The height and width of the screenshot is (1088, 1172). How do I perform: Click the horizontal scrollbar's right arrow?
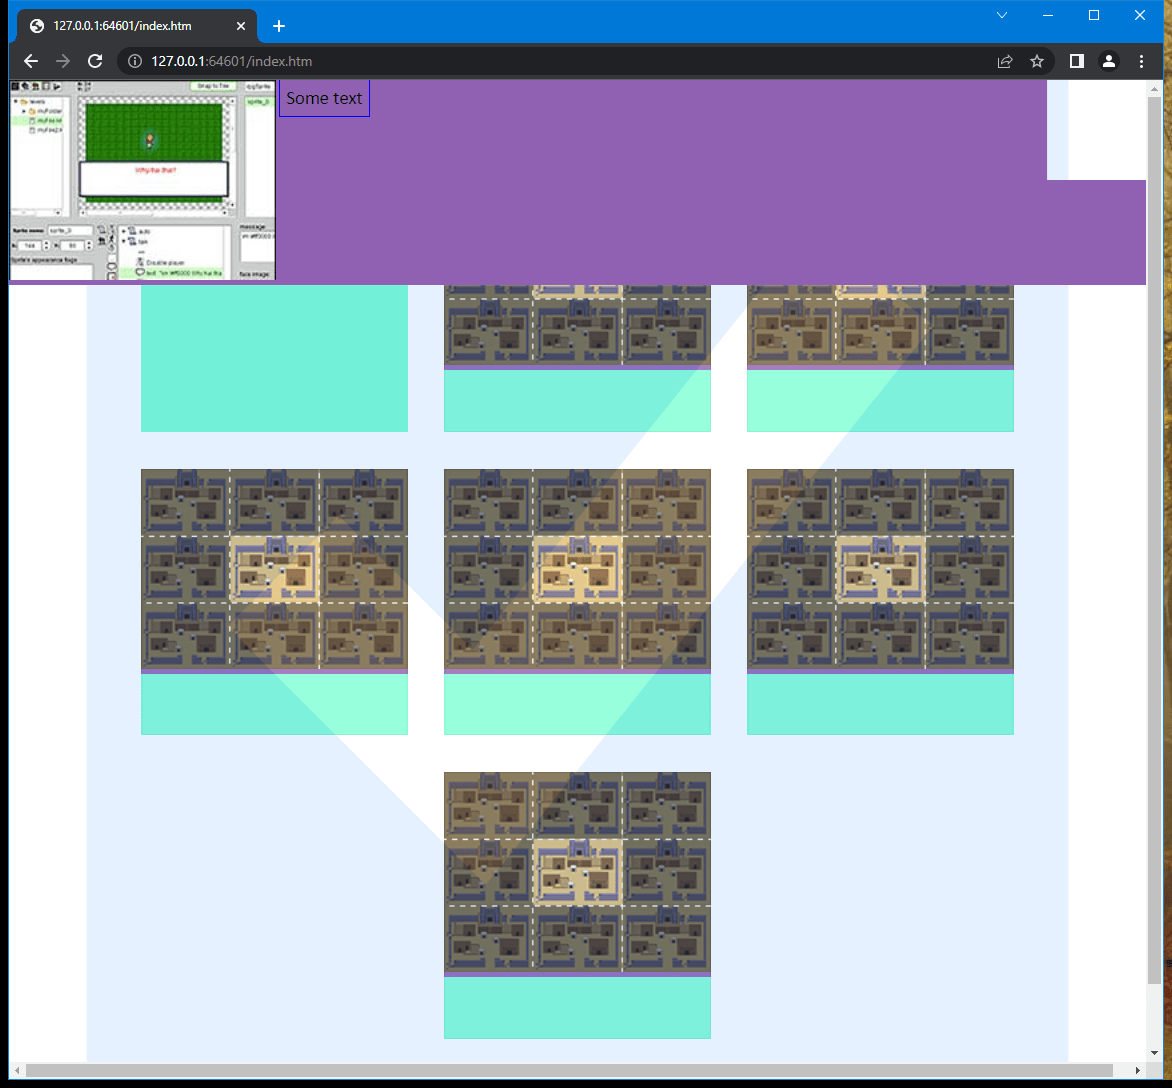coord(1139,1071)
